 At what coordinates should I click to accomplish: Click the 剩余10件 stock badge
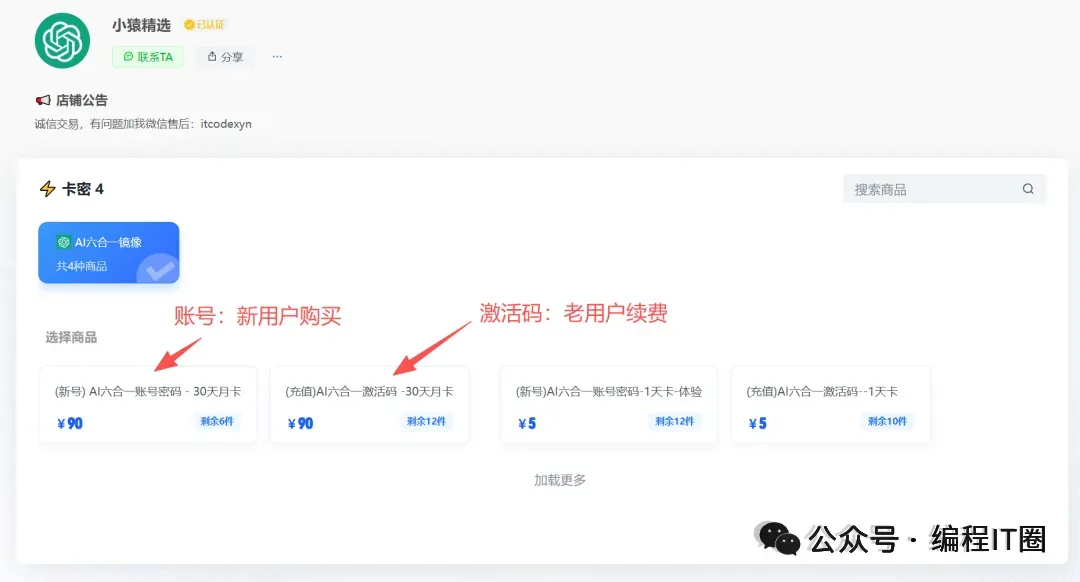coord(887,422)
